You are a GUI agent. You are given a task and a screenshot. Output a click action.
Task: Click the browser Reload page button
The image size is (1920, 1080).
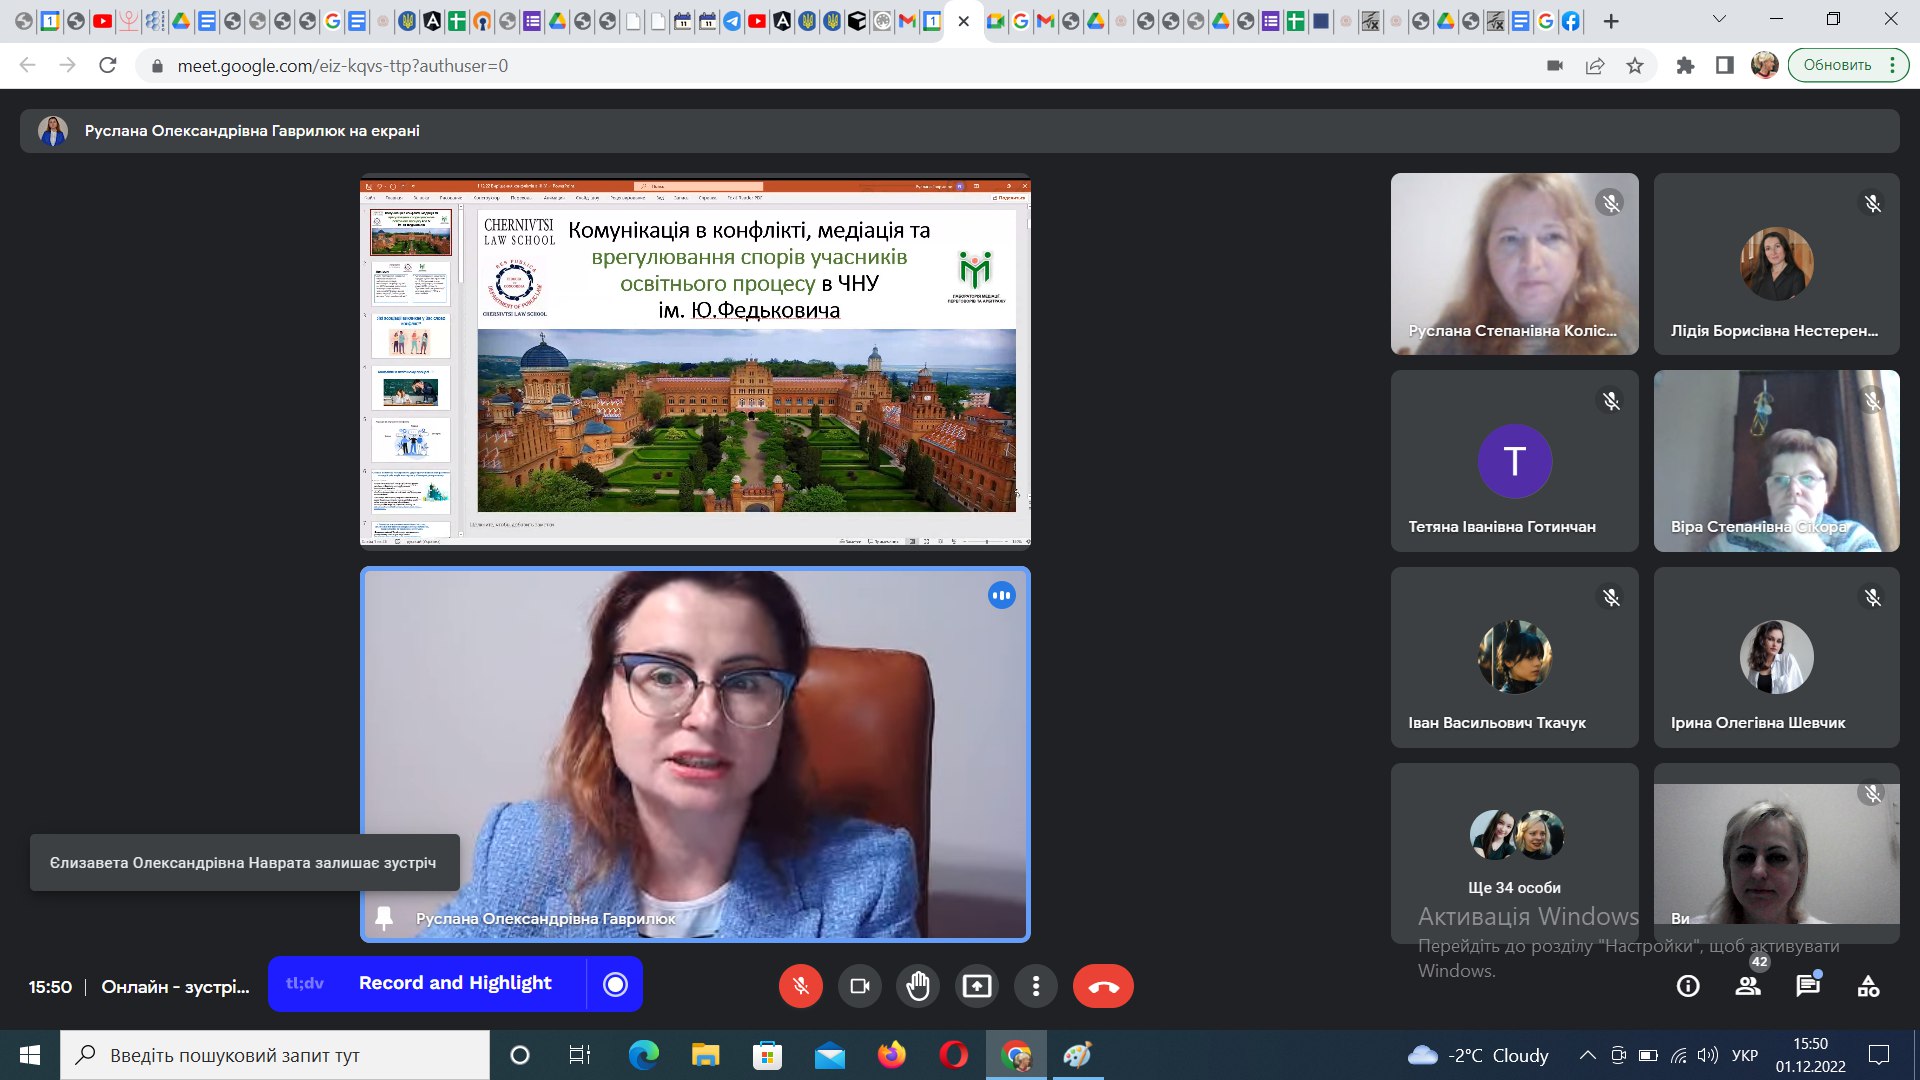tap(108, 65)
